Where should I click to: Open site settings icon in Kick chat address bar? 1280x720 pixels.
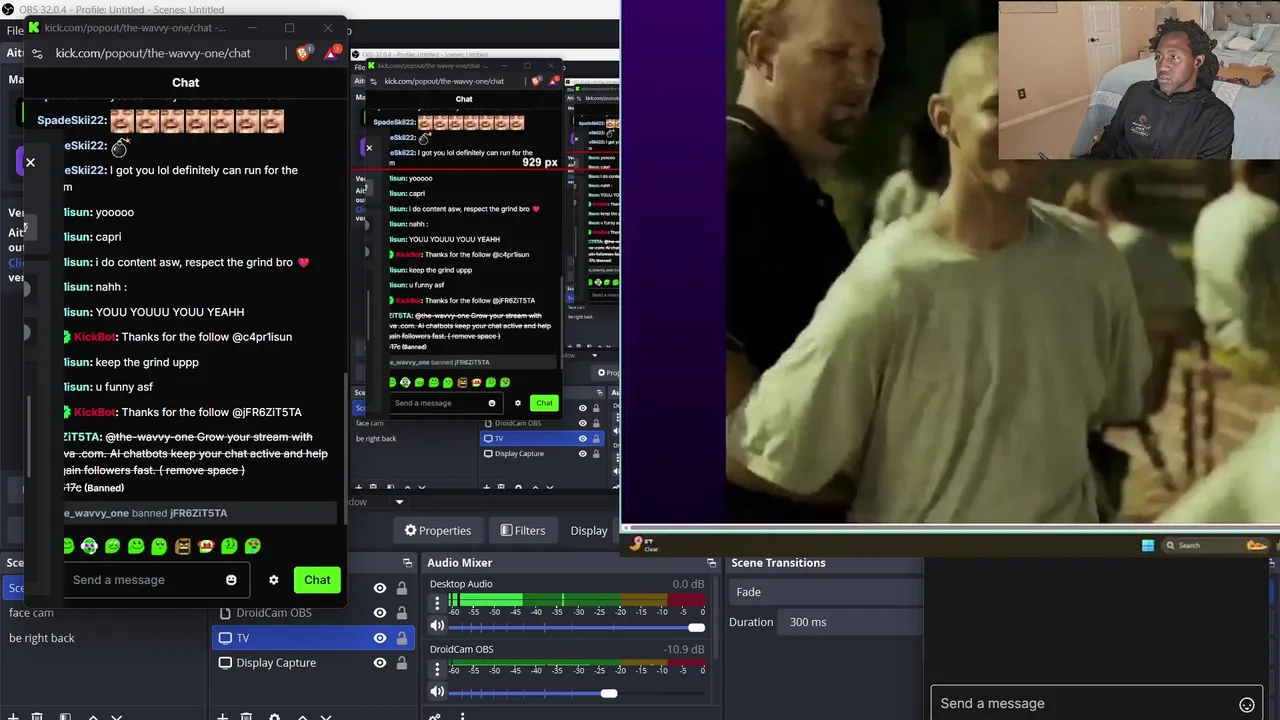pos(37,53)
